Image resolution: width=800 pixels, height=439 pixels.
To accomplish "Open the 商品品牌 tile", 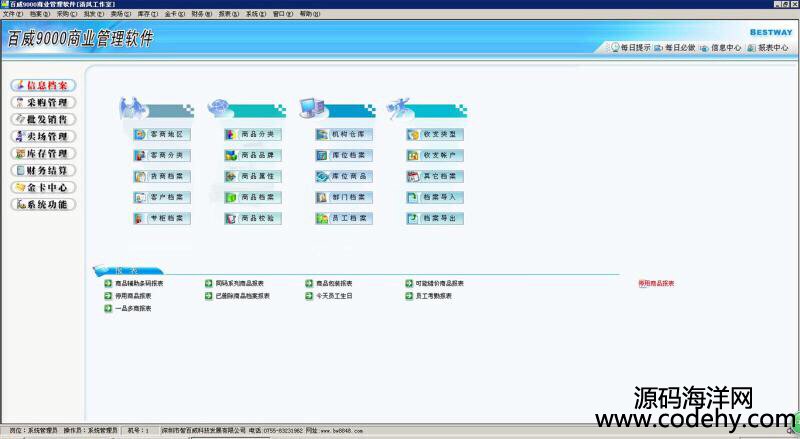I will 253,155.
